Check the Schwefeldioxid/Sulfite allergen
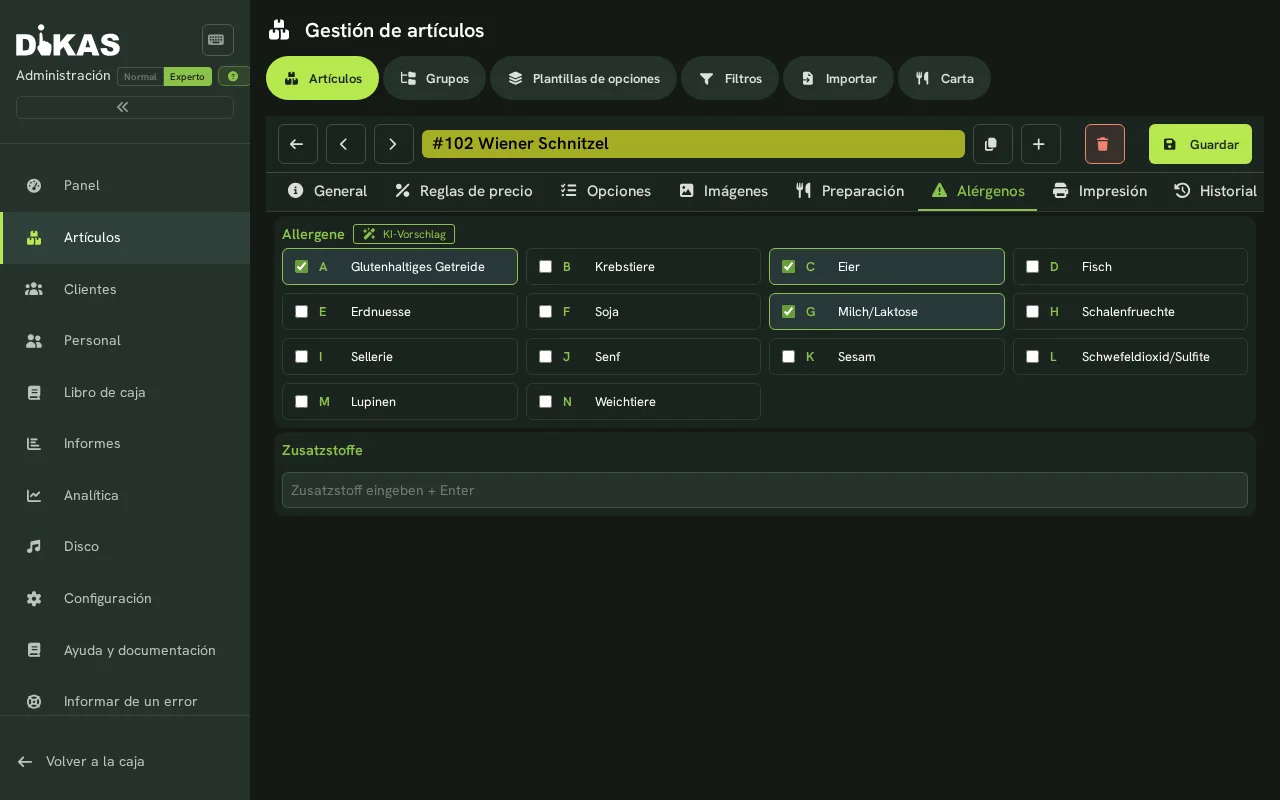The height and width of the screenshot is (800, 1280). (x=1032, y=357)
